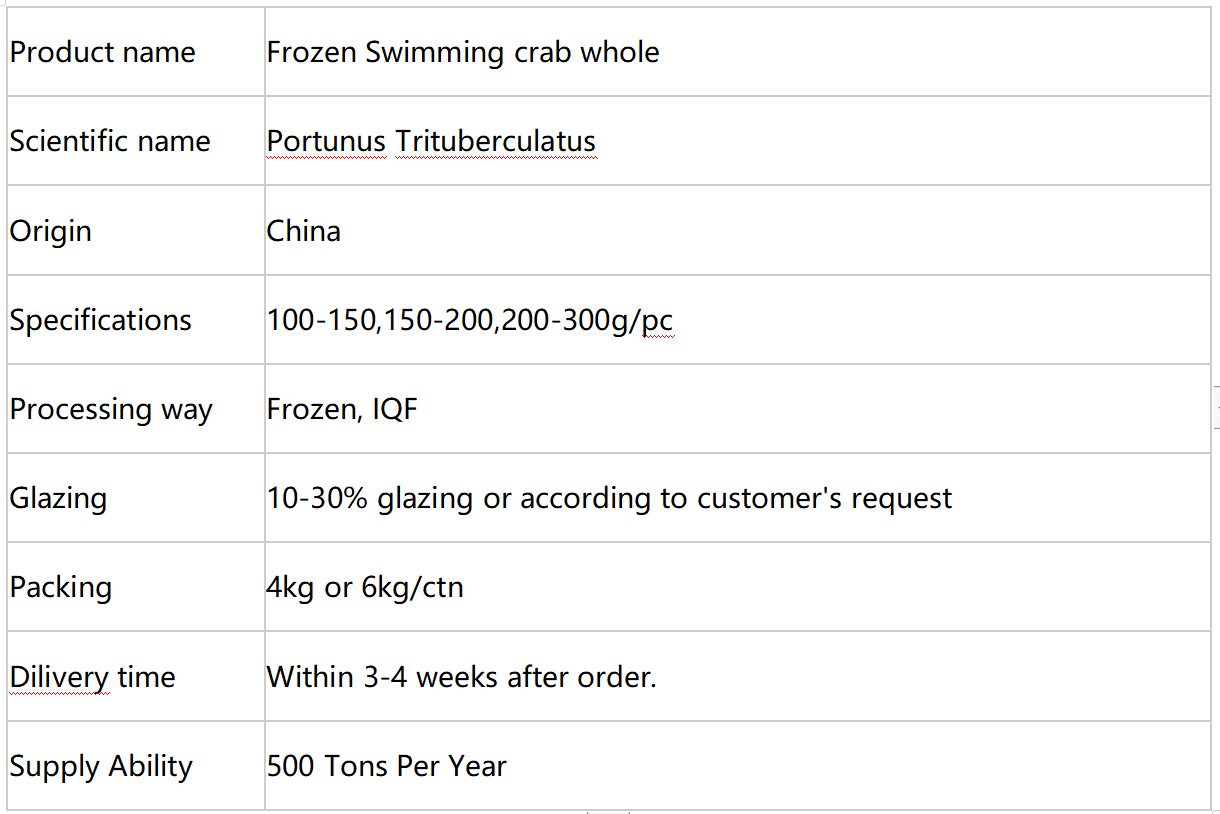The image size is (1220, 814).
Task: Click the "China" cell
Action: (x=737, y=230)
